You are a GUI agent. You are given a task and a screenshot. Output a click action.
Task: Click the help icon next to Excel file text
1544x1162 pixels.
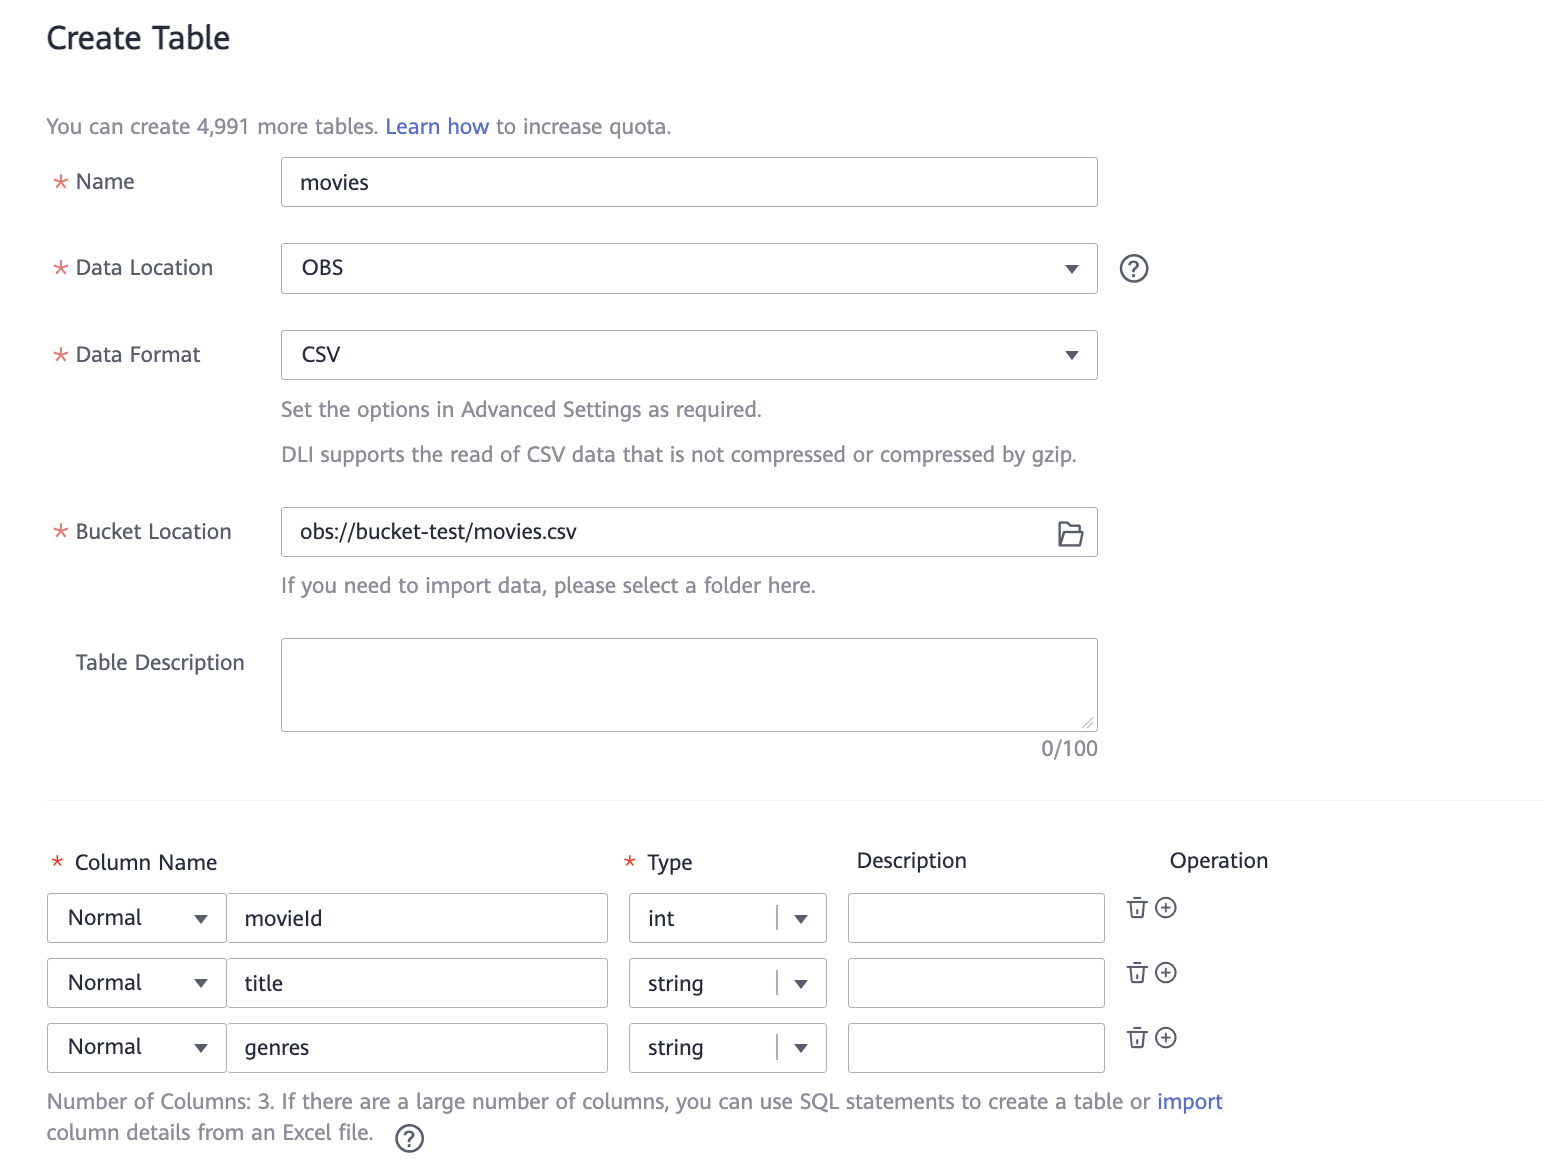point(409,1138)
